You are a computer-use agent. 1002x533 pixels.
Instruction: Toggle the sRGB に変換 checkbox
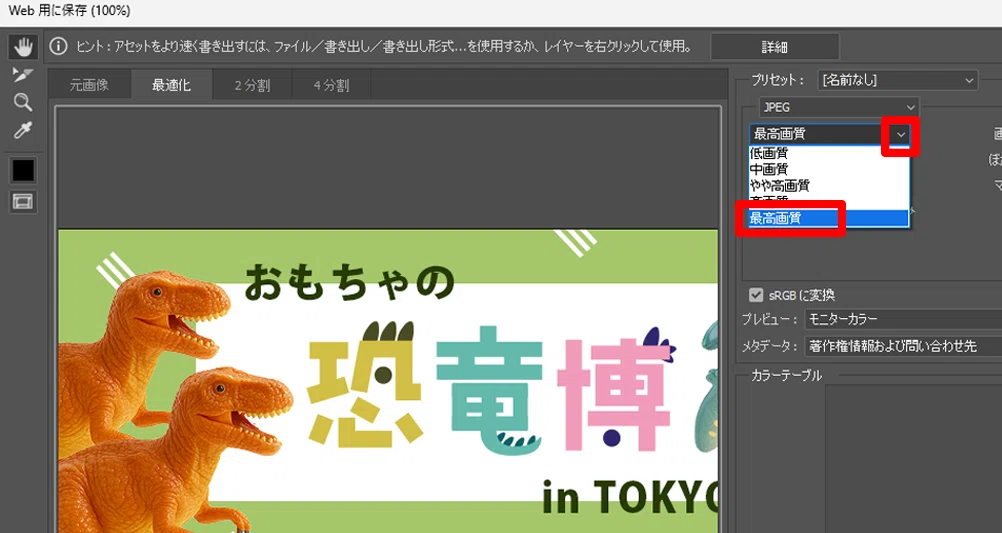tap(756, 295)
